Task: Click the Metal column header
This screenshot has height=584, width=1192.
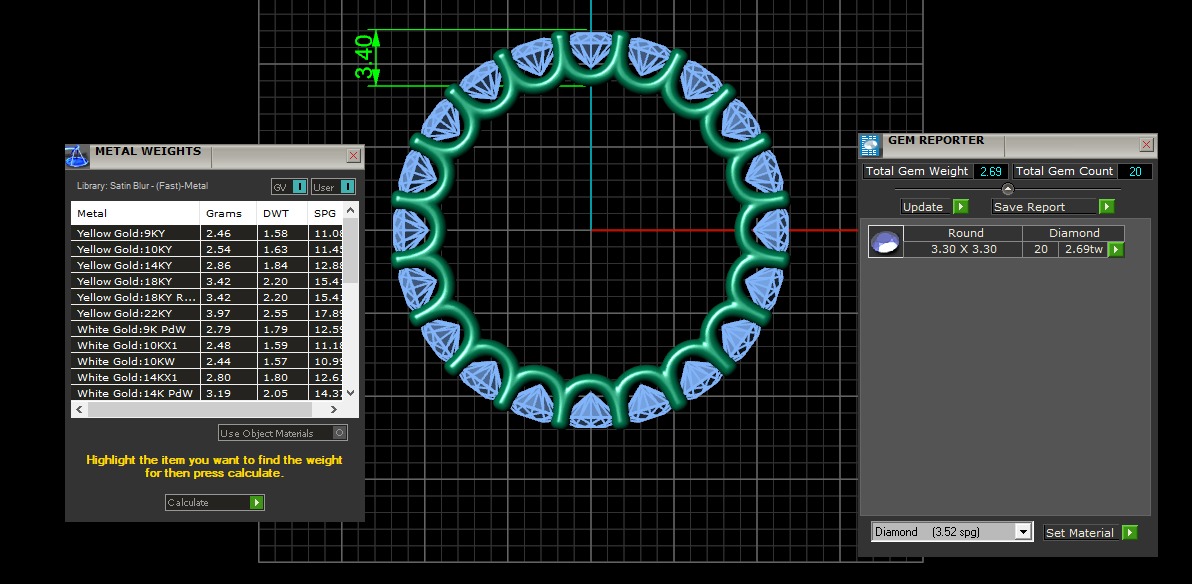Action: tap(135, 214)
